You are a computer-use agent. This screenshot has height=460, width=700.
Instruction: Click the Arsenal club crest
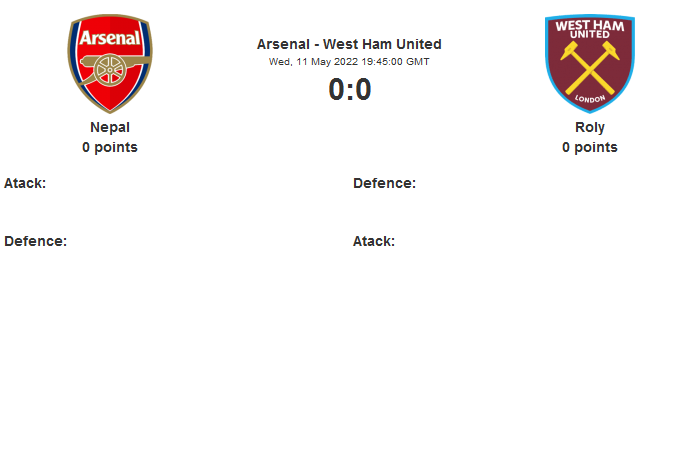point(110,63)
